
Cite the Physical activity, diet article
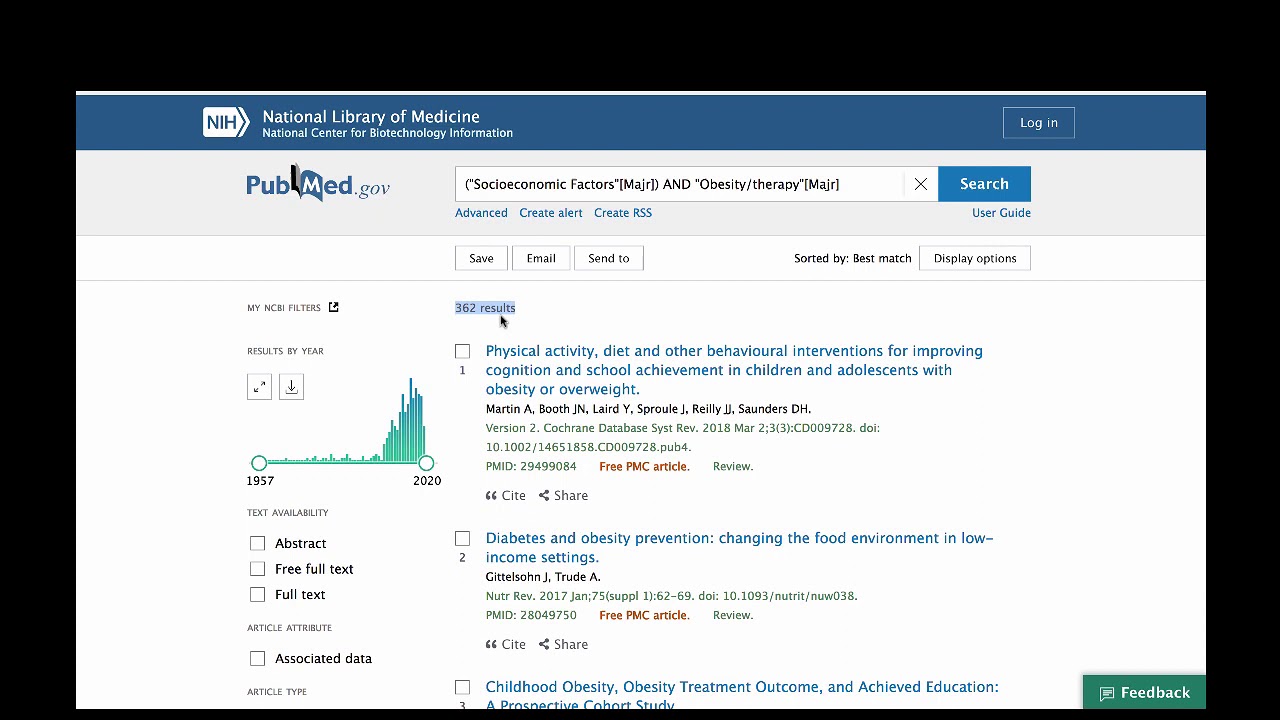(506, 496)
